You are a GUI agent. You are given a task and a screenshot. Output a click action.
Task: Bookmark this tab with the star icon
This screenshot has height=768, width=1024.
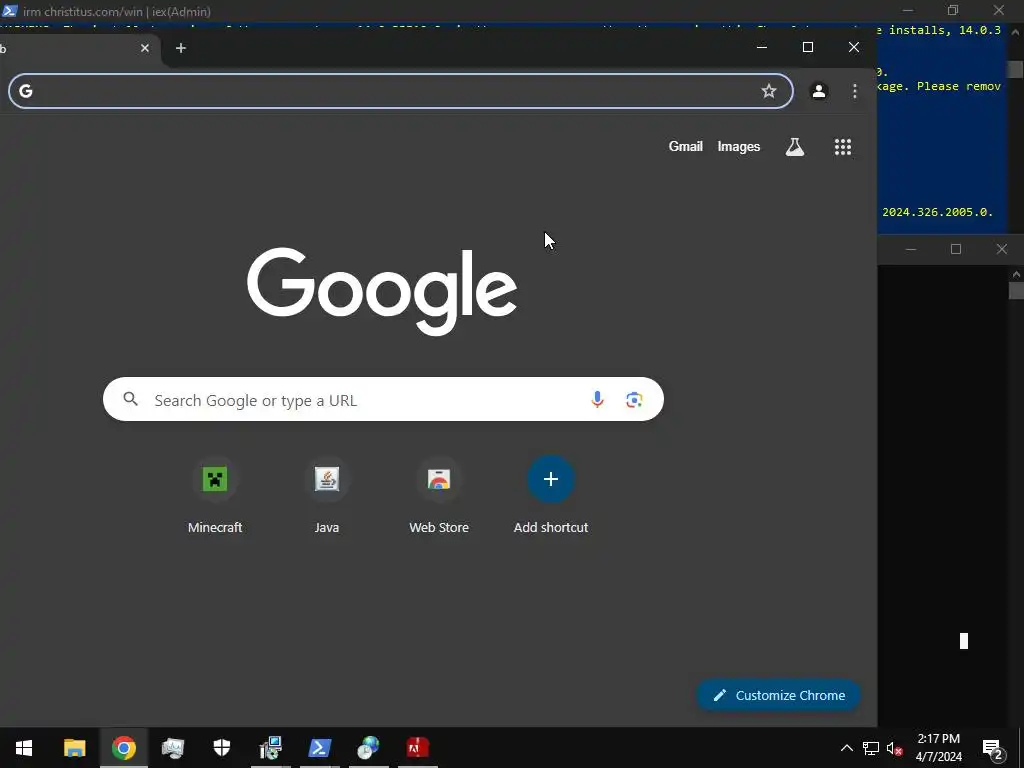pyautogui.click(x=769, y=91)
